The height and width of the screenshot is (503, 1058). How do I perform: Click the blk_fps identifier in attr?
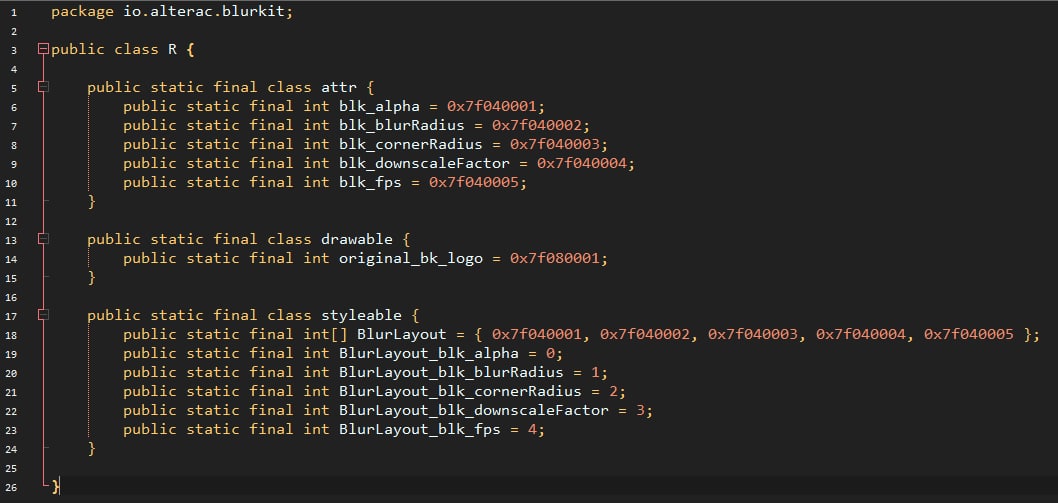click(370, 182)
